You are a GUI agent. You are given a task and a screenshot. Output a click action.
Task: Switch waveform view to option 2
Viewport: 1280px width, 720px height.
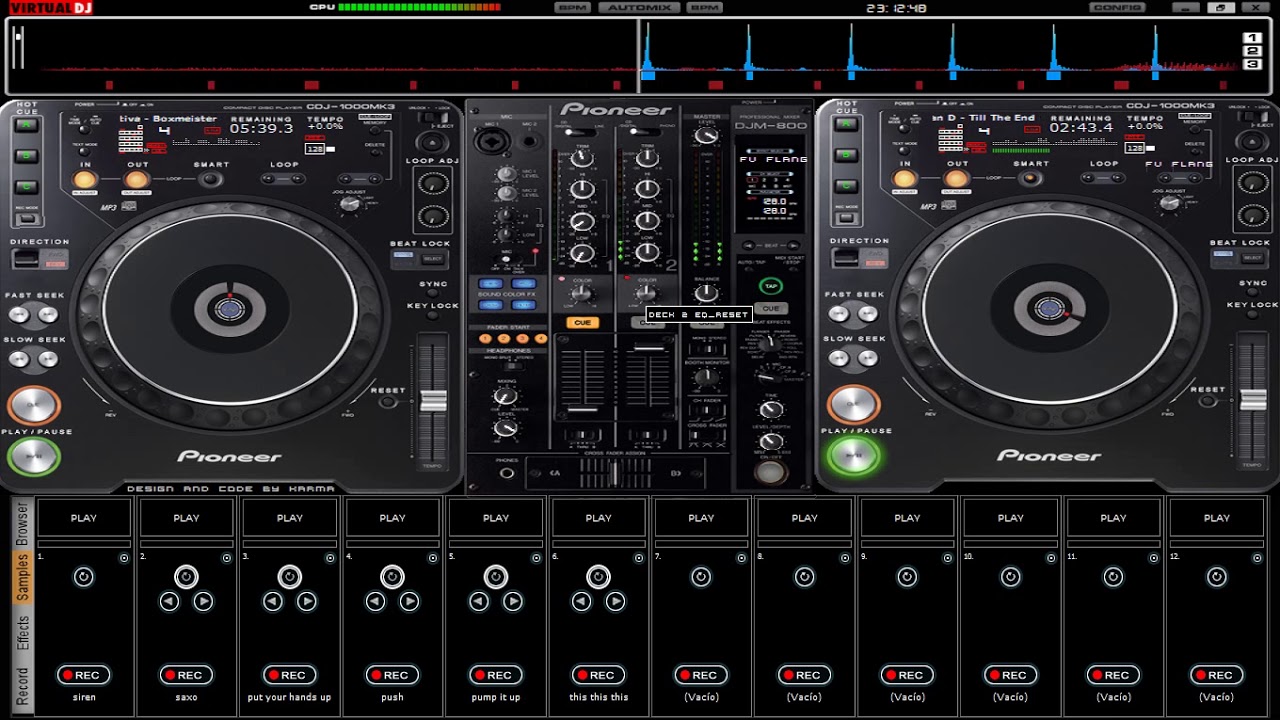1252,51
